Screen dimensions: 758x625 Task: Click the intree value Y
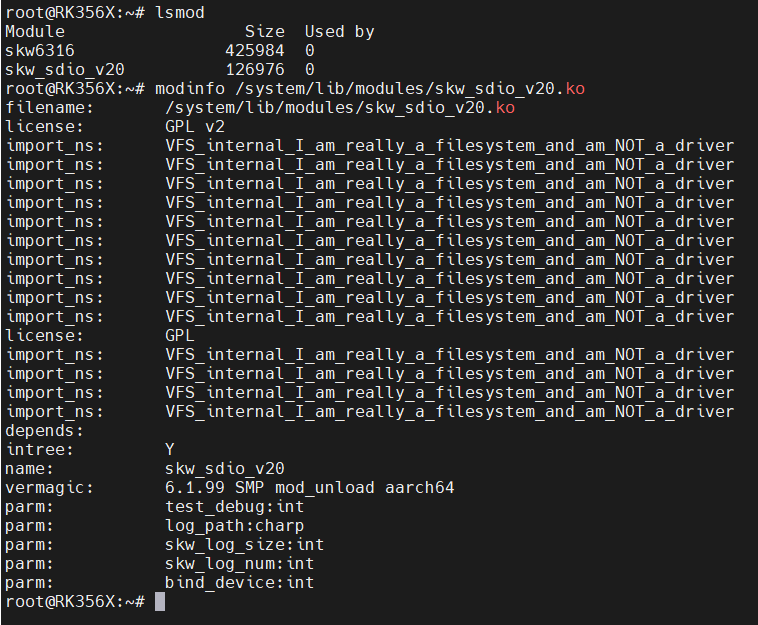[169, 450]
